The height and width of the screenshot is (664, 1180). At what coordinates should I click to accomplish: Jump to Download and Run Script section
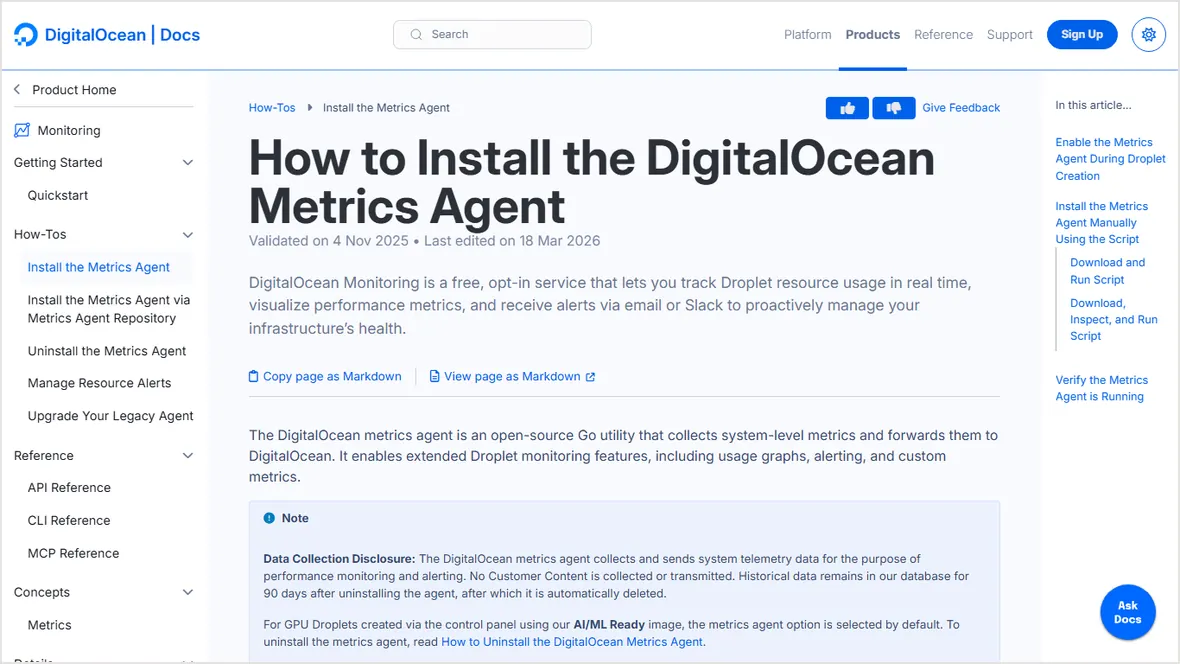[x=1107, y=271]
